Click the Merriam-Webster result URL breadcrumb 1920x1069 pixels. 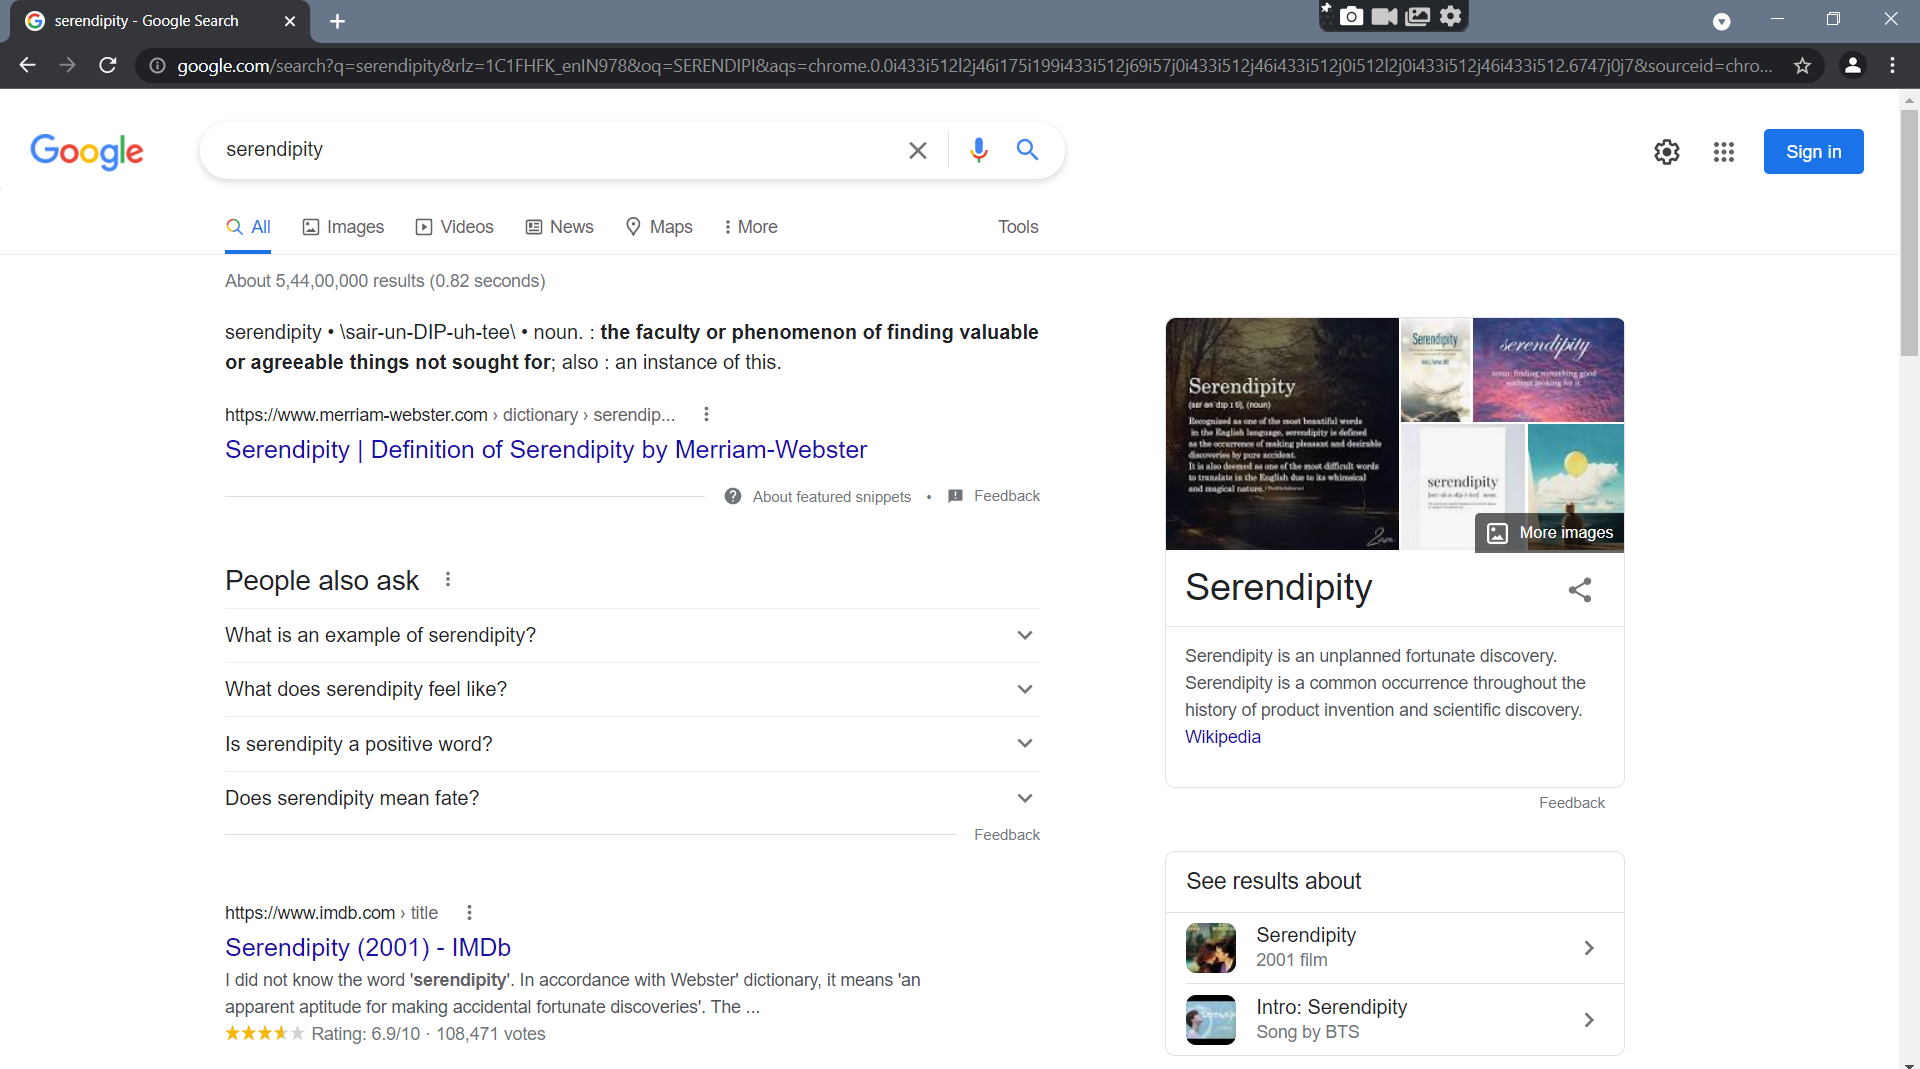[450, 415]
